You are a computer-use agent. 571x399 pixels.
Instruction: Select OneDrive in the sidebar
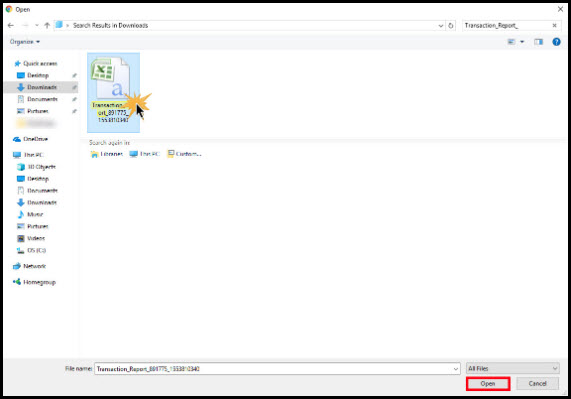[x=31, y=139]
